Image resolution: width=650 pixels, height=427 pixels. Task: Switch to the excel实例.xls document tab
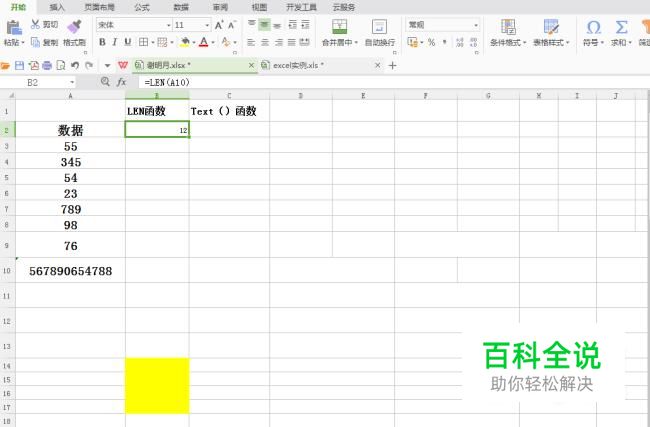[321, 66]
